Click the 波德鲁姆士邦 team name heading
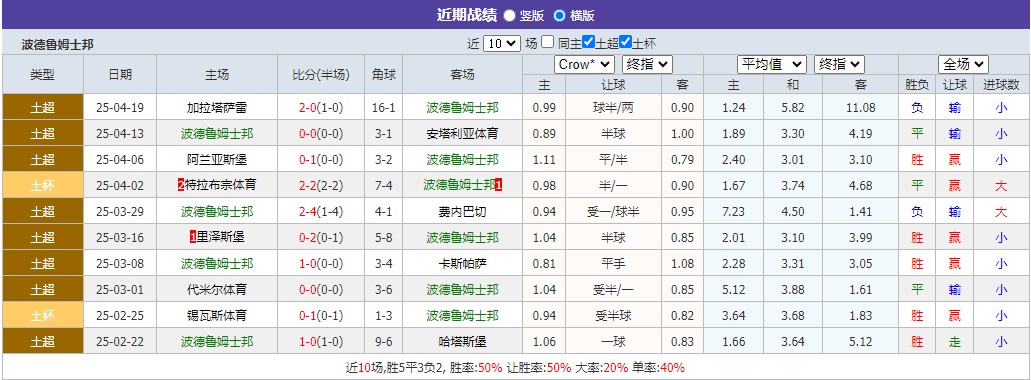 click(57, 45)
